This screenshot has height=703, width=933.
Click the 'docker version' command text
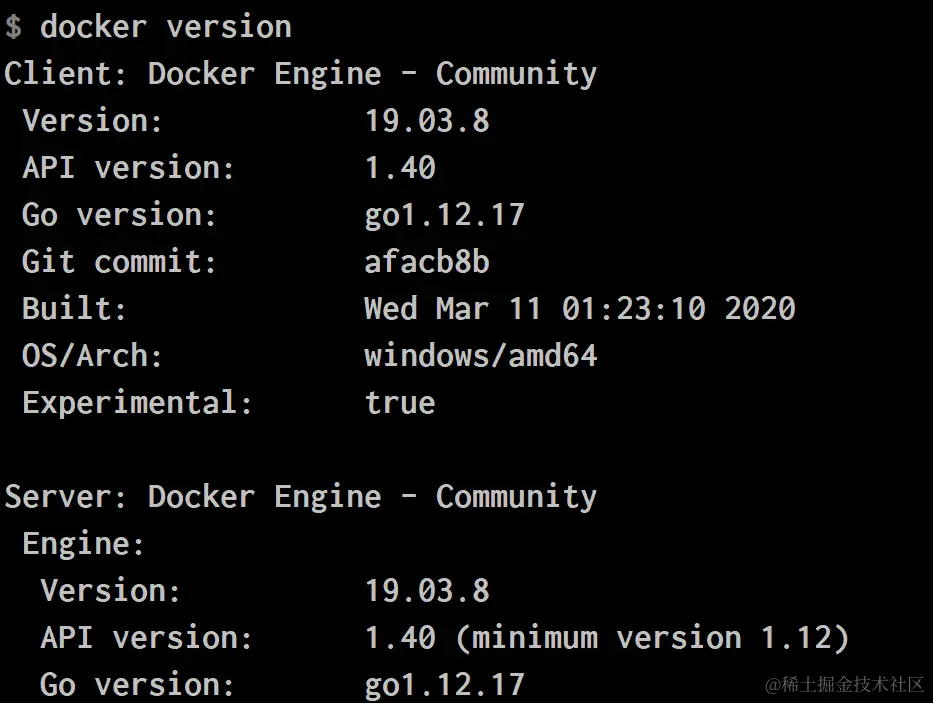coord(166,27)
